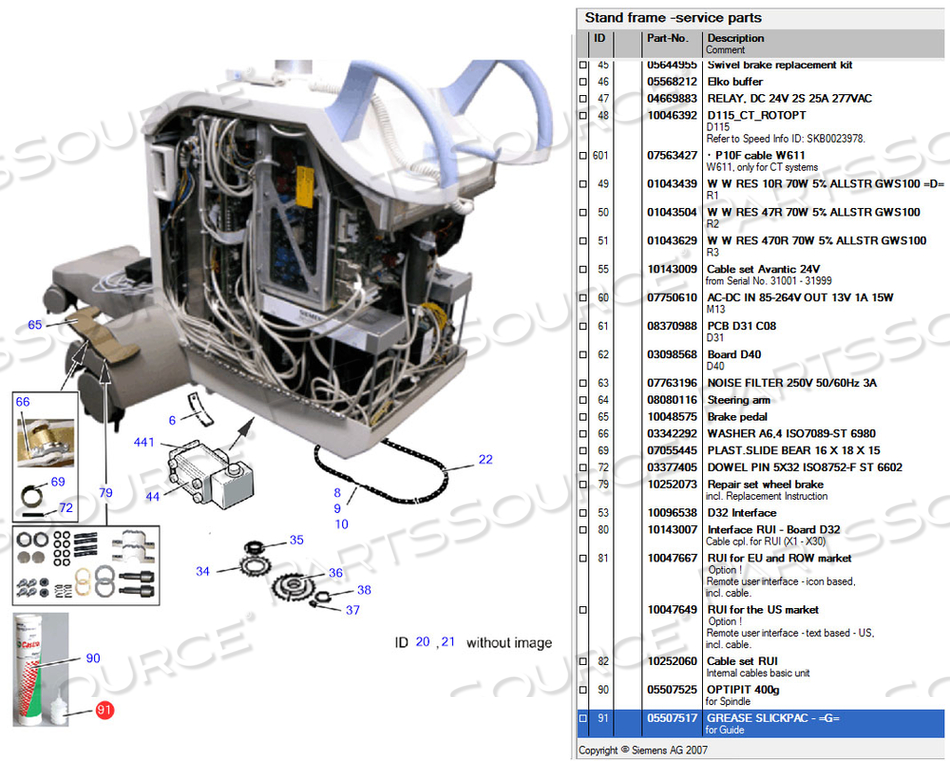Click the Description column header

(x=736, y=39)
